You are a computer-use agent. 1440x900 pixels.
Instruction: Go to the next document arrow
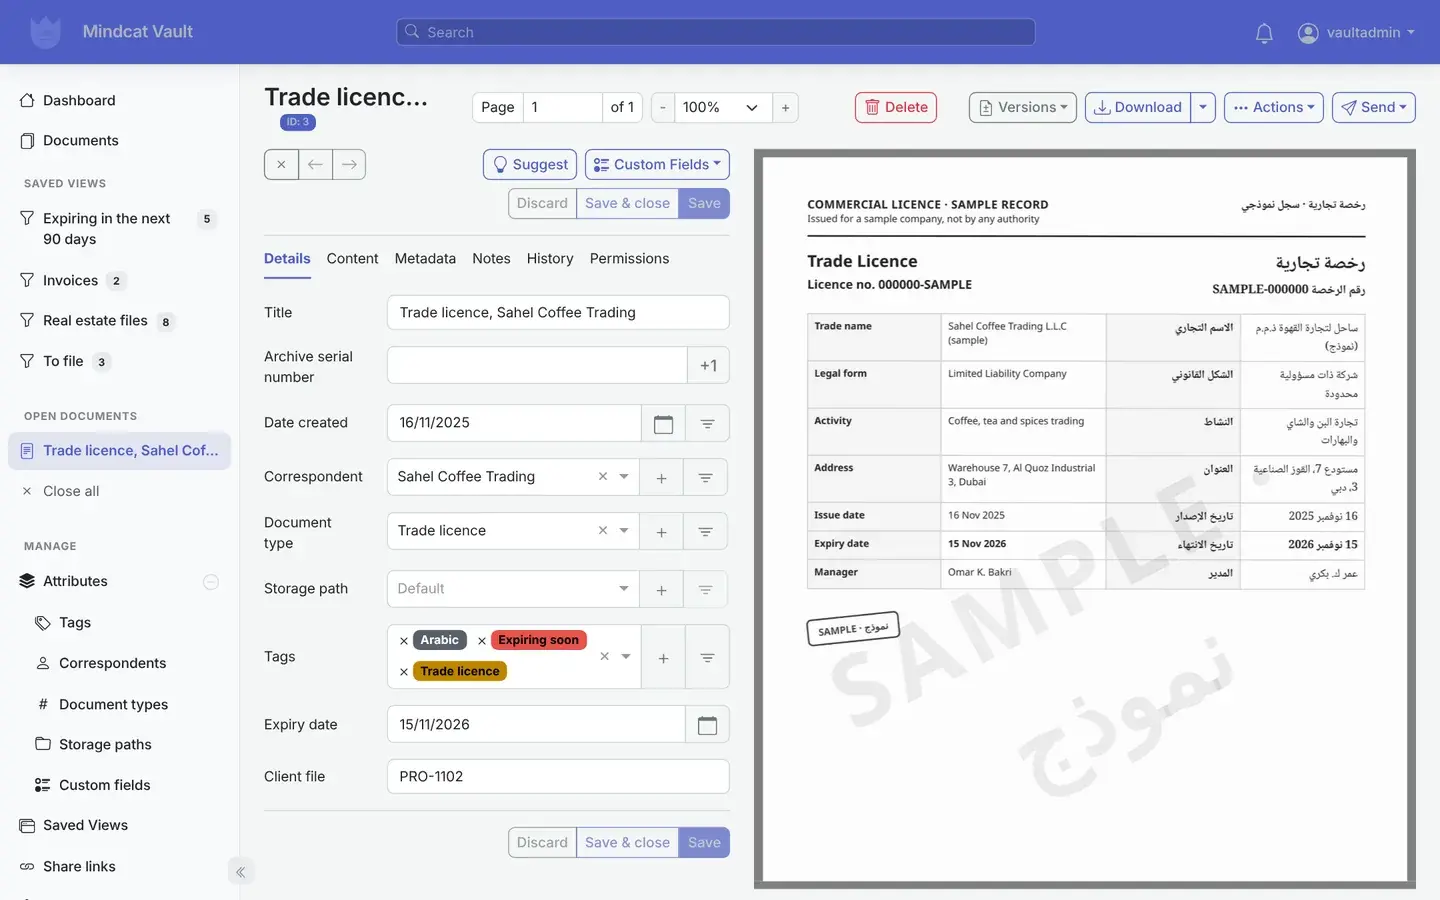(x=349, y=164)
